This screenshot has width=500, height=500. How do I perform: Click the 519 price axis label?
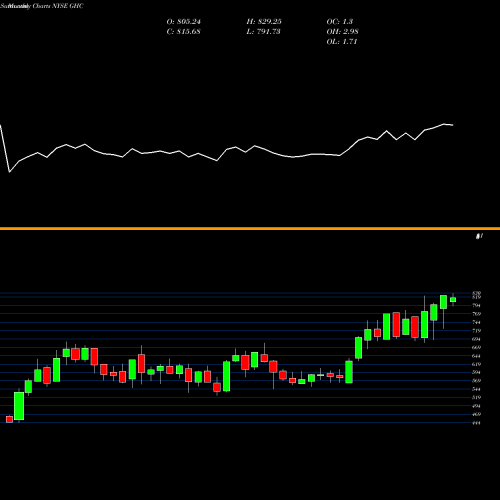[x=476, y=397]
